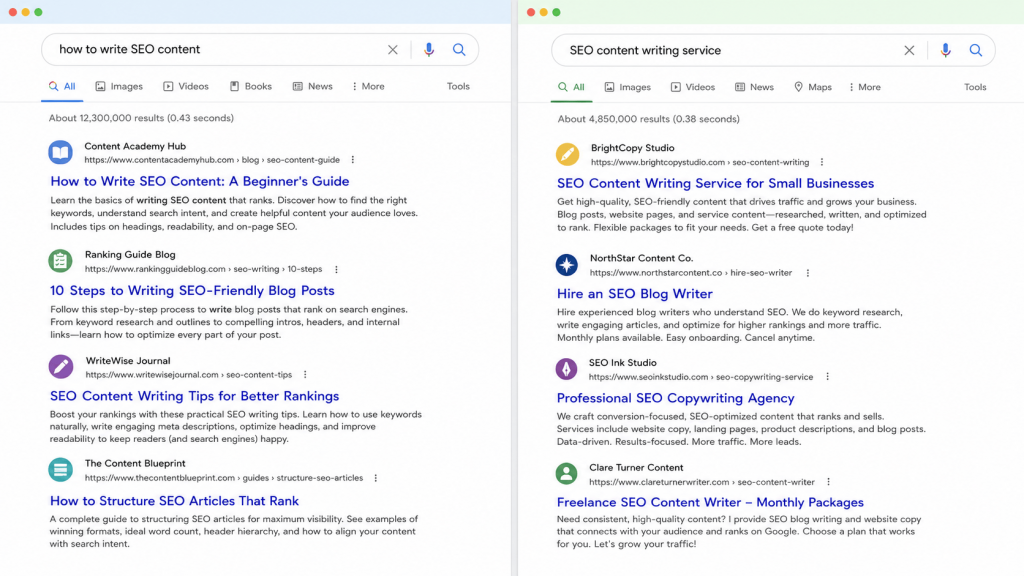Open Tools in right search window
The width and height of the screenshot is (1024, 576).
click(x=975, y=87)
